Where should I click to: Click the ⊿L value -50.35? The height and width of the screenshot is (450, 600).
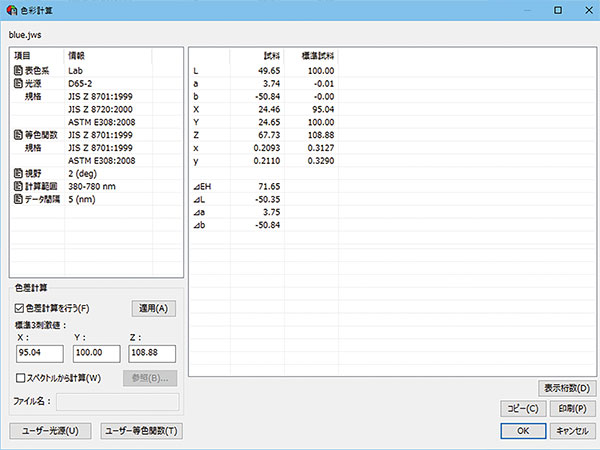click(267, 199)
